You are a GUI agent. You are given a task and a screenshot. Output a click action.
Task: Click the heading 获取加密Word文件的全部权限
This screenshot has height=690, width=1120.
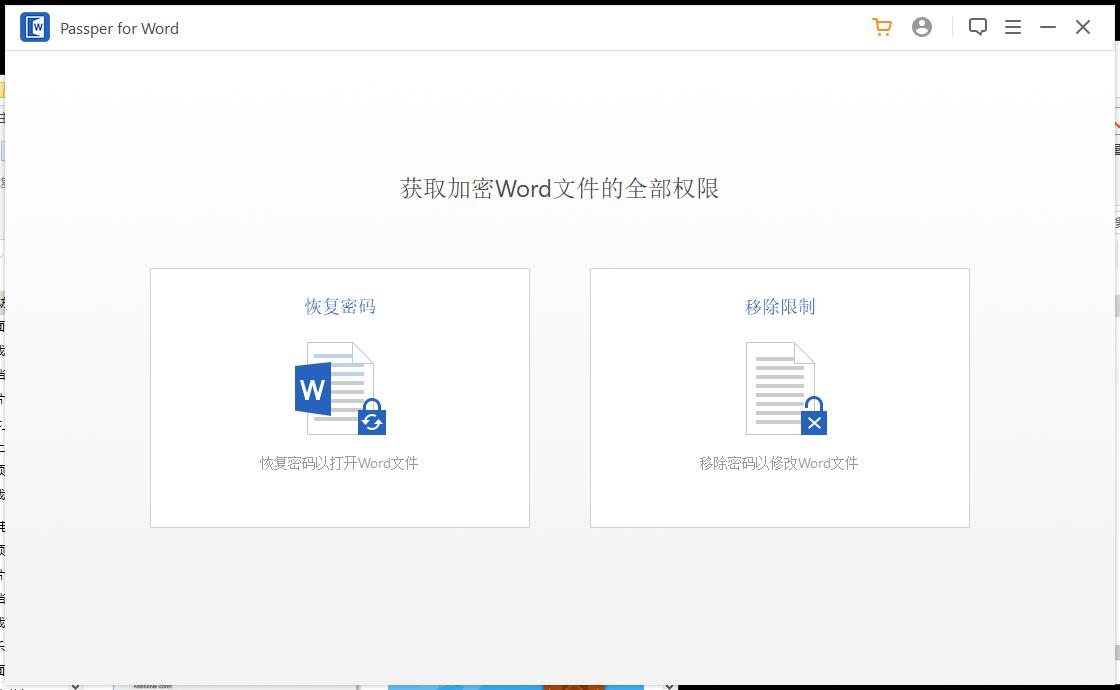click(x=559, y=189)
